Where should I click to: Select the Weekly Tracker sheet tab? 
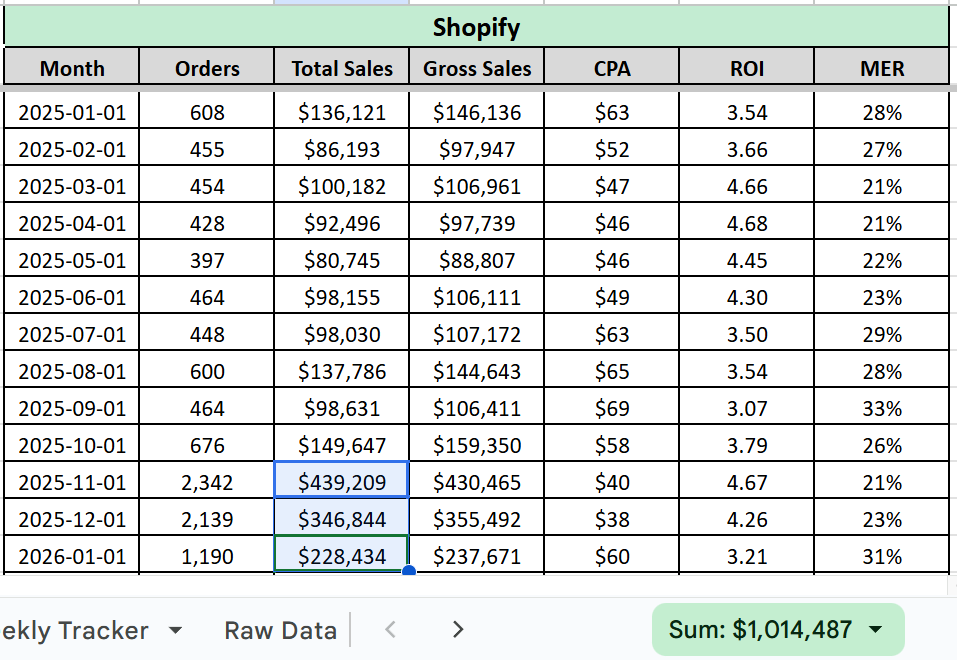pyautogui.click(x=75, y=630)
